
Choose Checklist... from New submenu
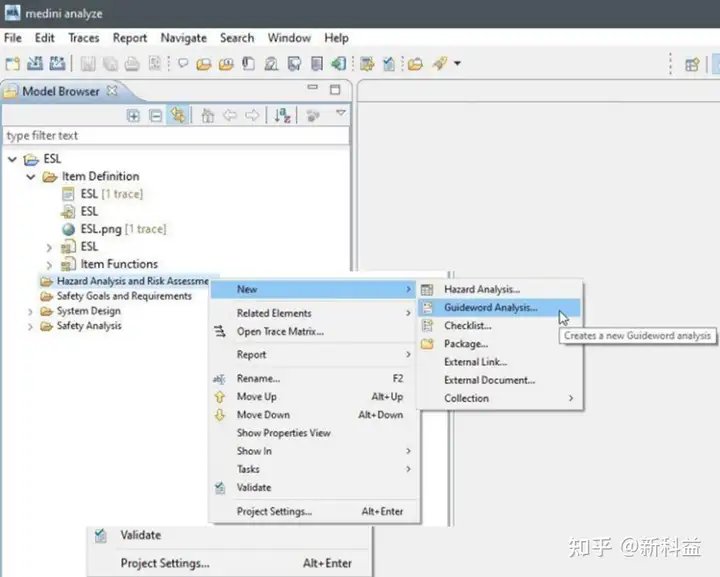pos(500,325)
